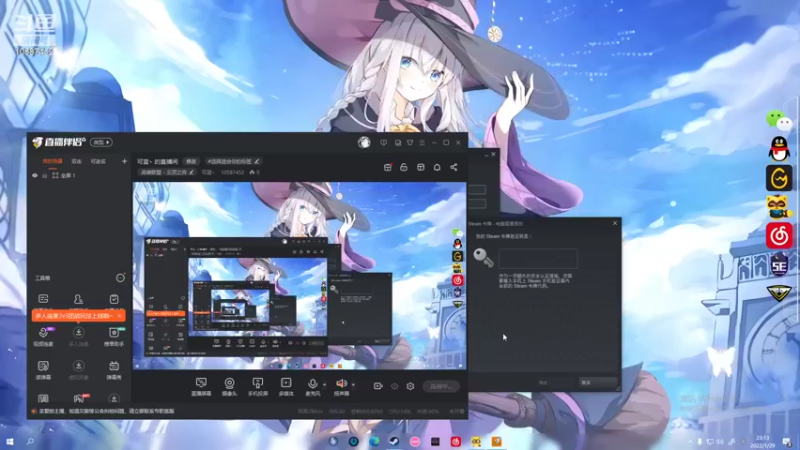This screenshot has width=800, height=450.
Task: Close the Steam guard dialog
Action: [x=615, y=223]
